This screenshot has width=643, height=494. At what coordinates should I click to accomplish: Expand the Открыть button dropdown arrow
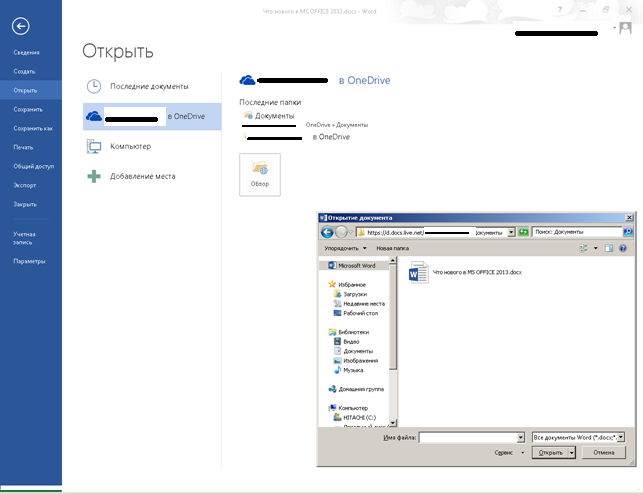pyautogui.click(x=572, y=453)
